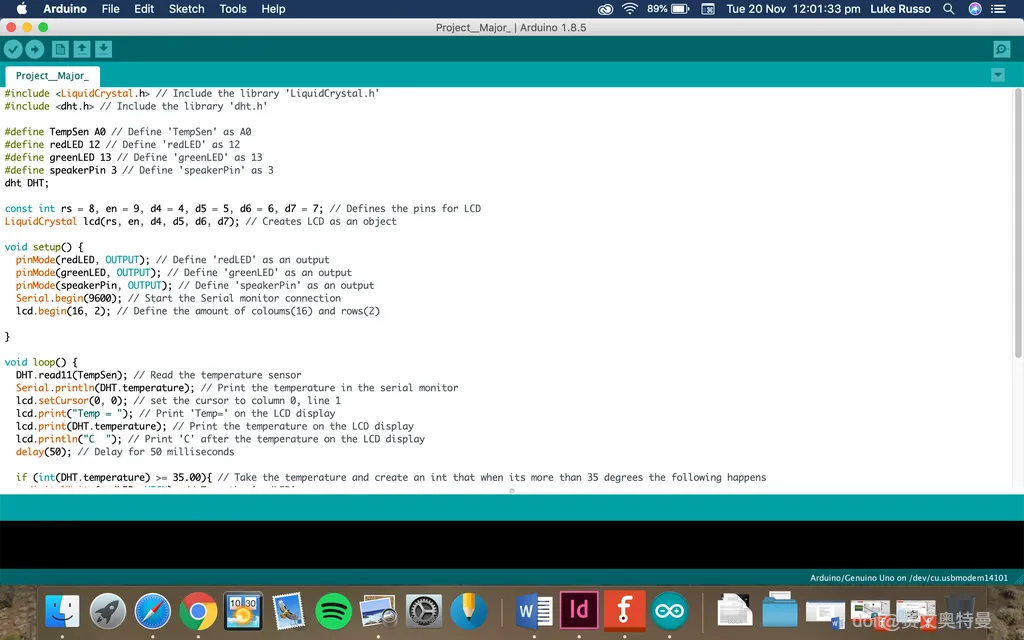1024x640 pixels.
Task: Open the weather clock app in Dock
Action: click(x=243, y=611)
